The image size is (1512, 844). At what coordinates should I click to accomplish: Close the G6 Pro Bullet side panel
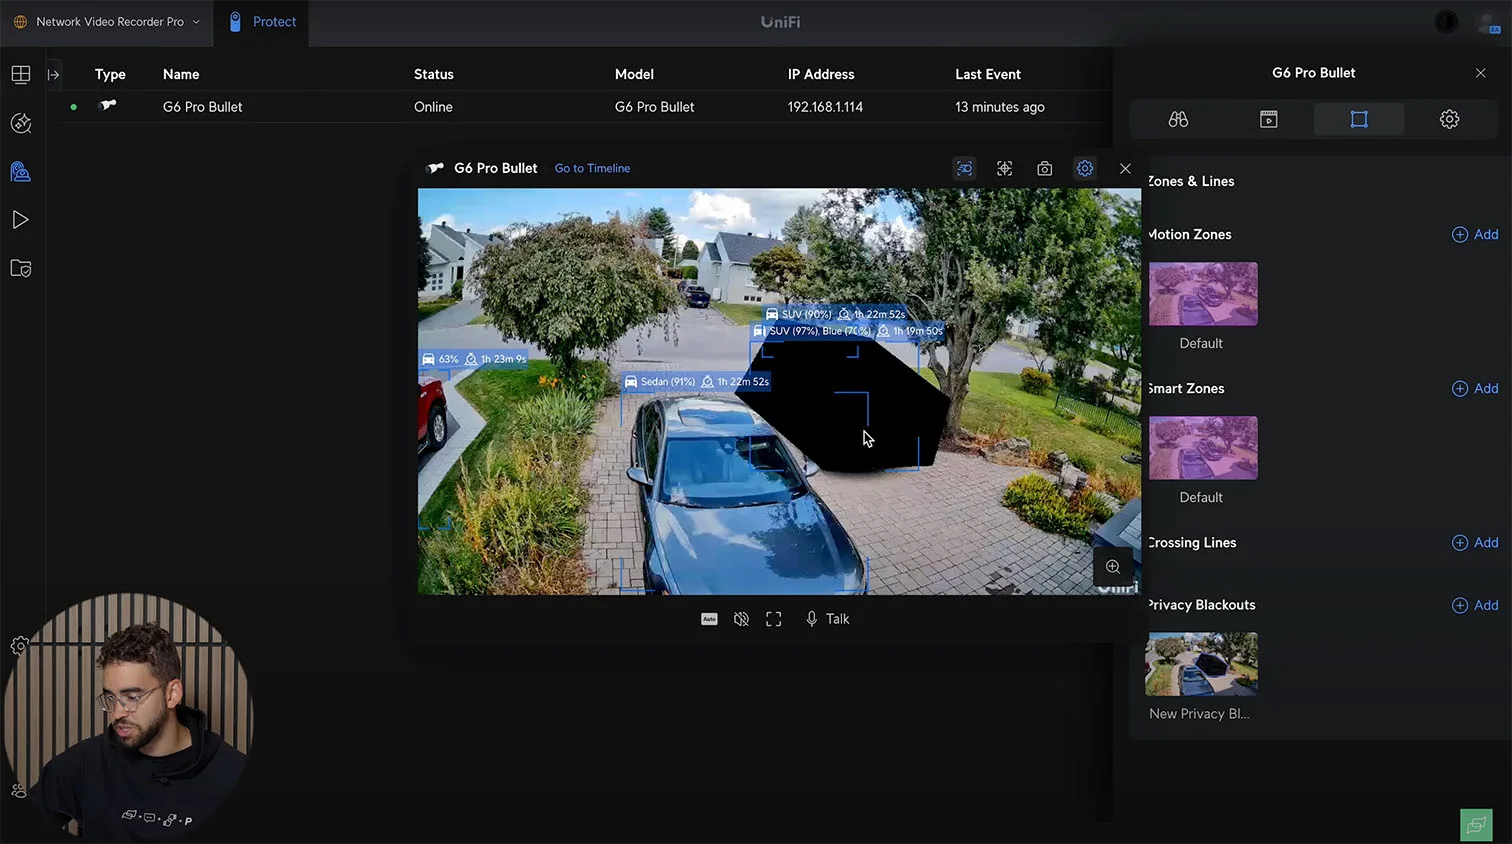1481,73
